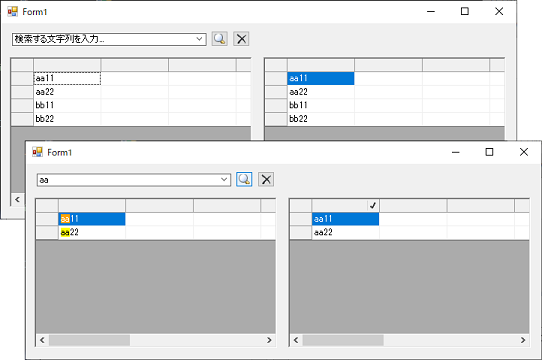
Task: Select cell 'aa22' in front window left grid
Action: [92, 232]
